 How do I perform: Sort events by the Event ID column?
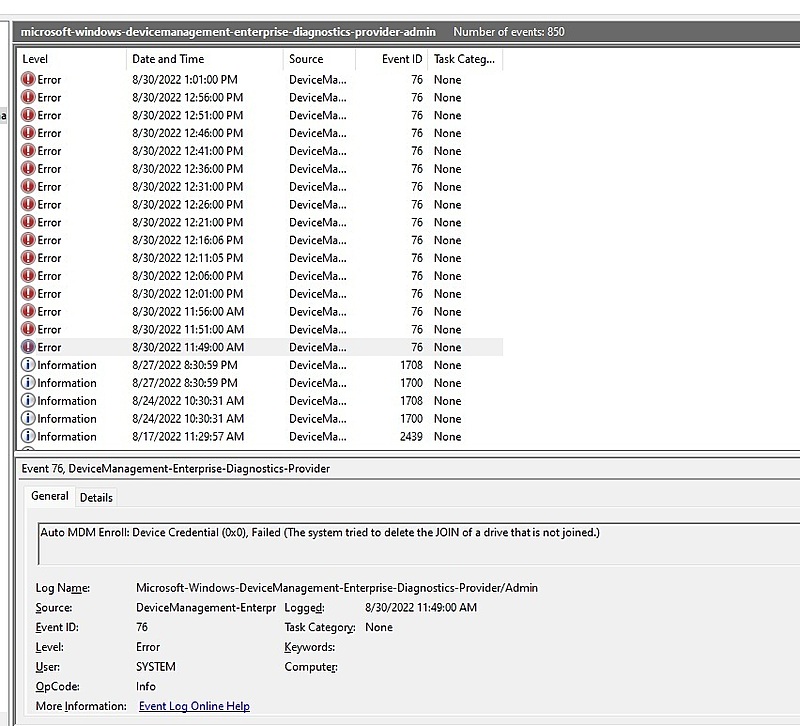point(400,59)
